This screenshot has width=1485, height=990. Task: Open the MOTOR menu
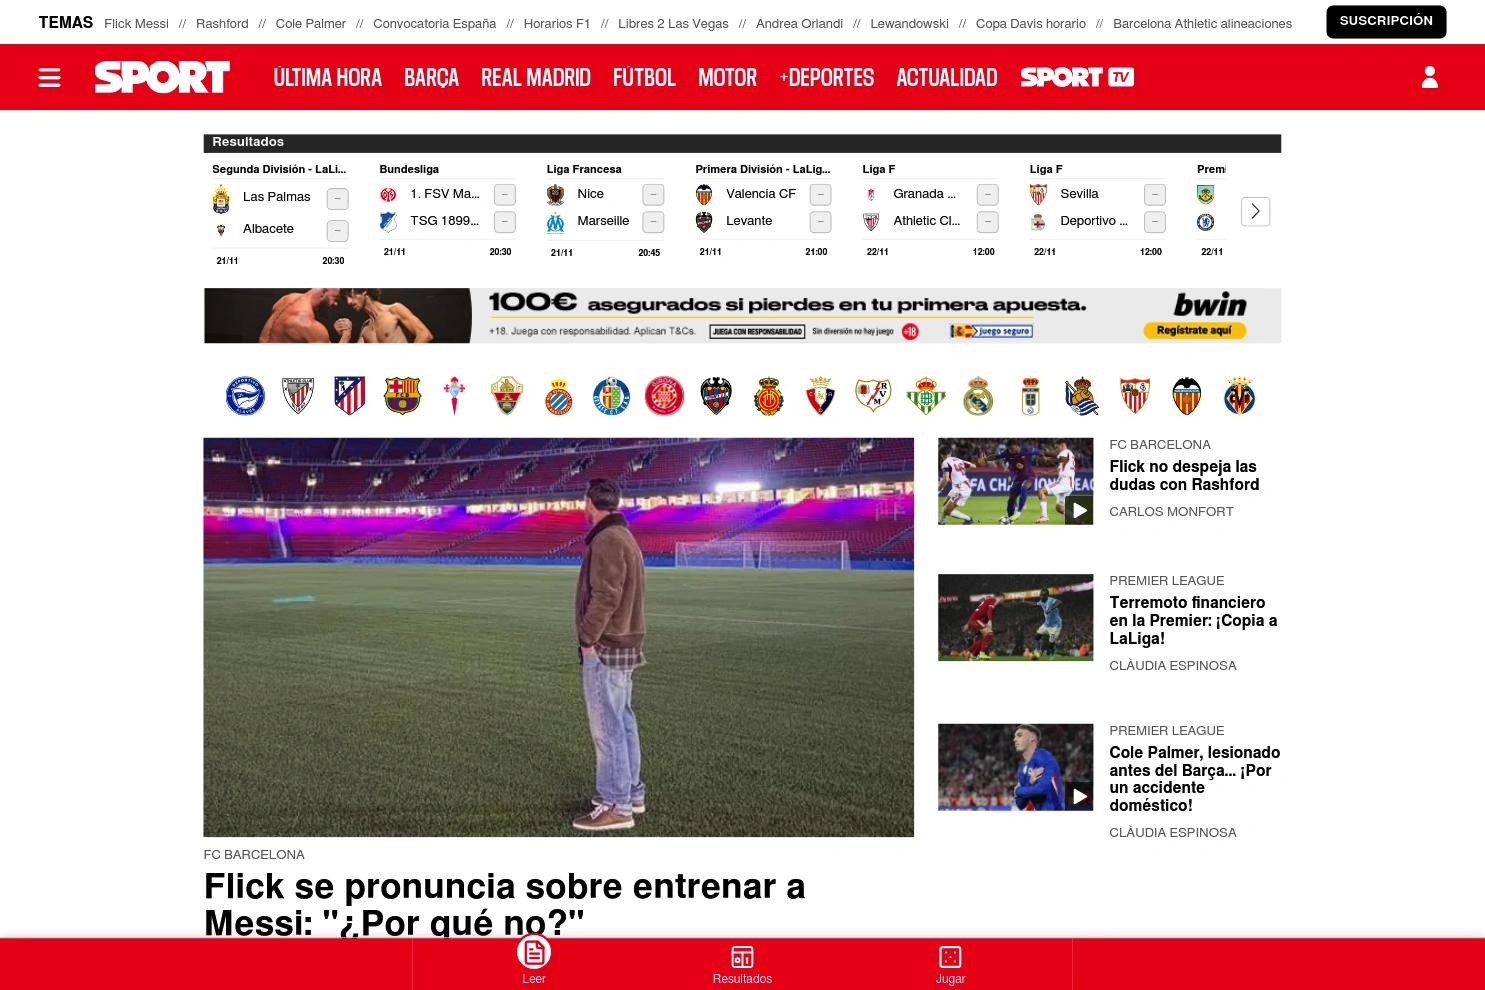click(x=727, y=77)
